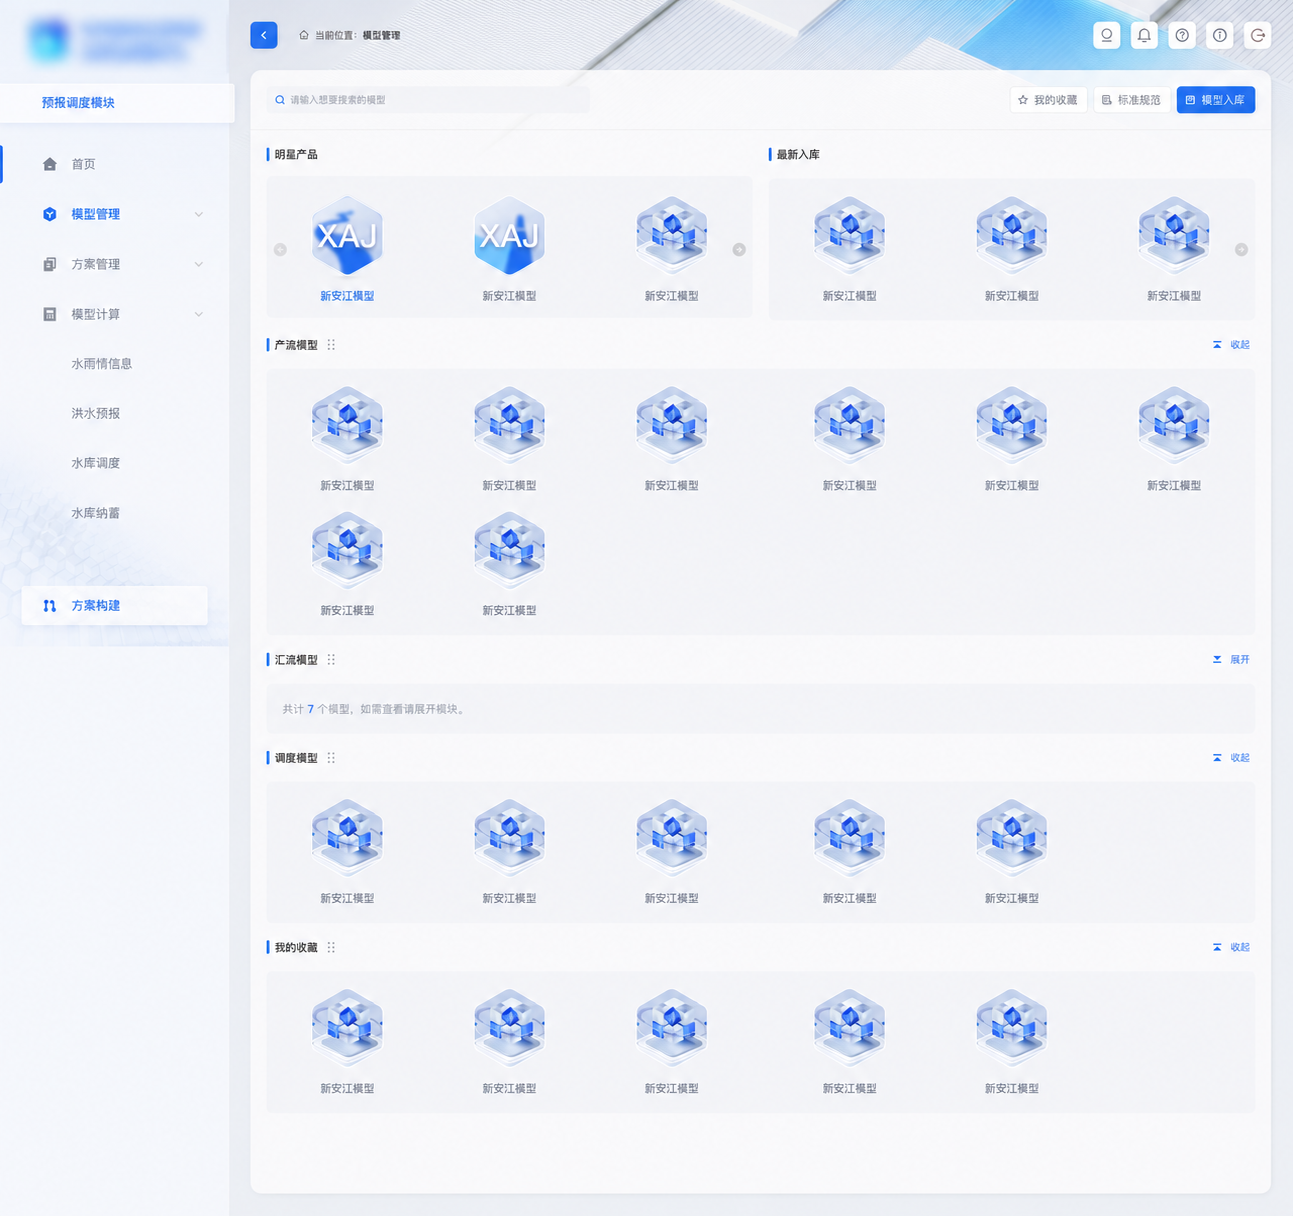Image resolution: width=1293 pixels, height=1216 pixels.
Task: Collapse the 我的收藏 section with 收起
Action: tap(1231, 947)
